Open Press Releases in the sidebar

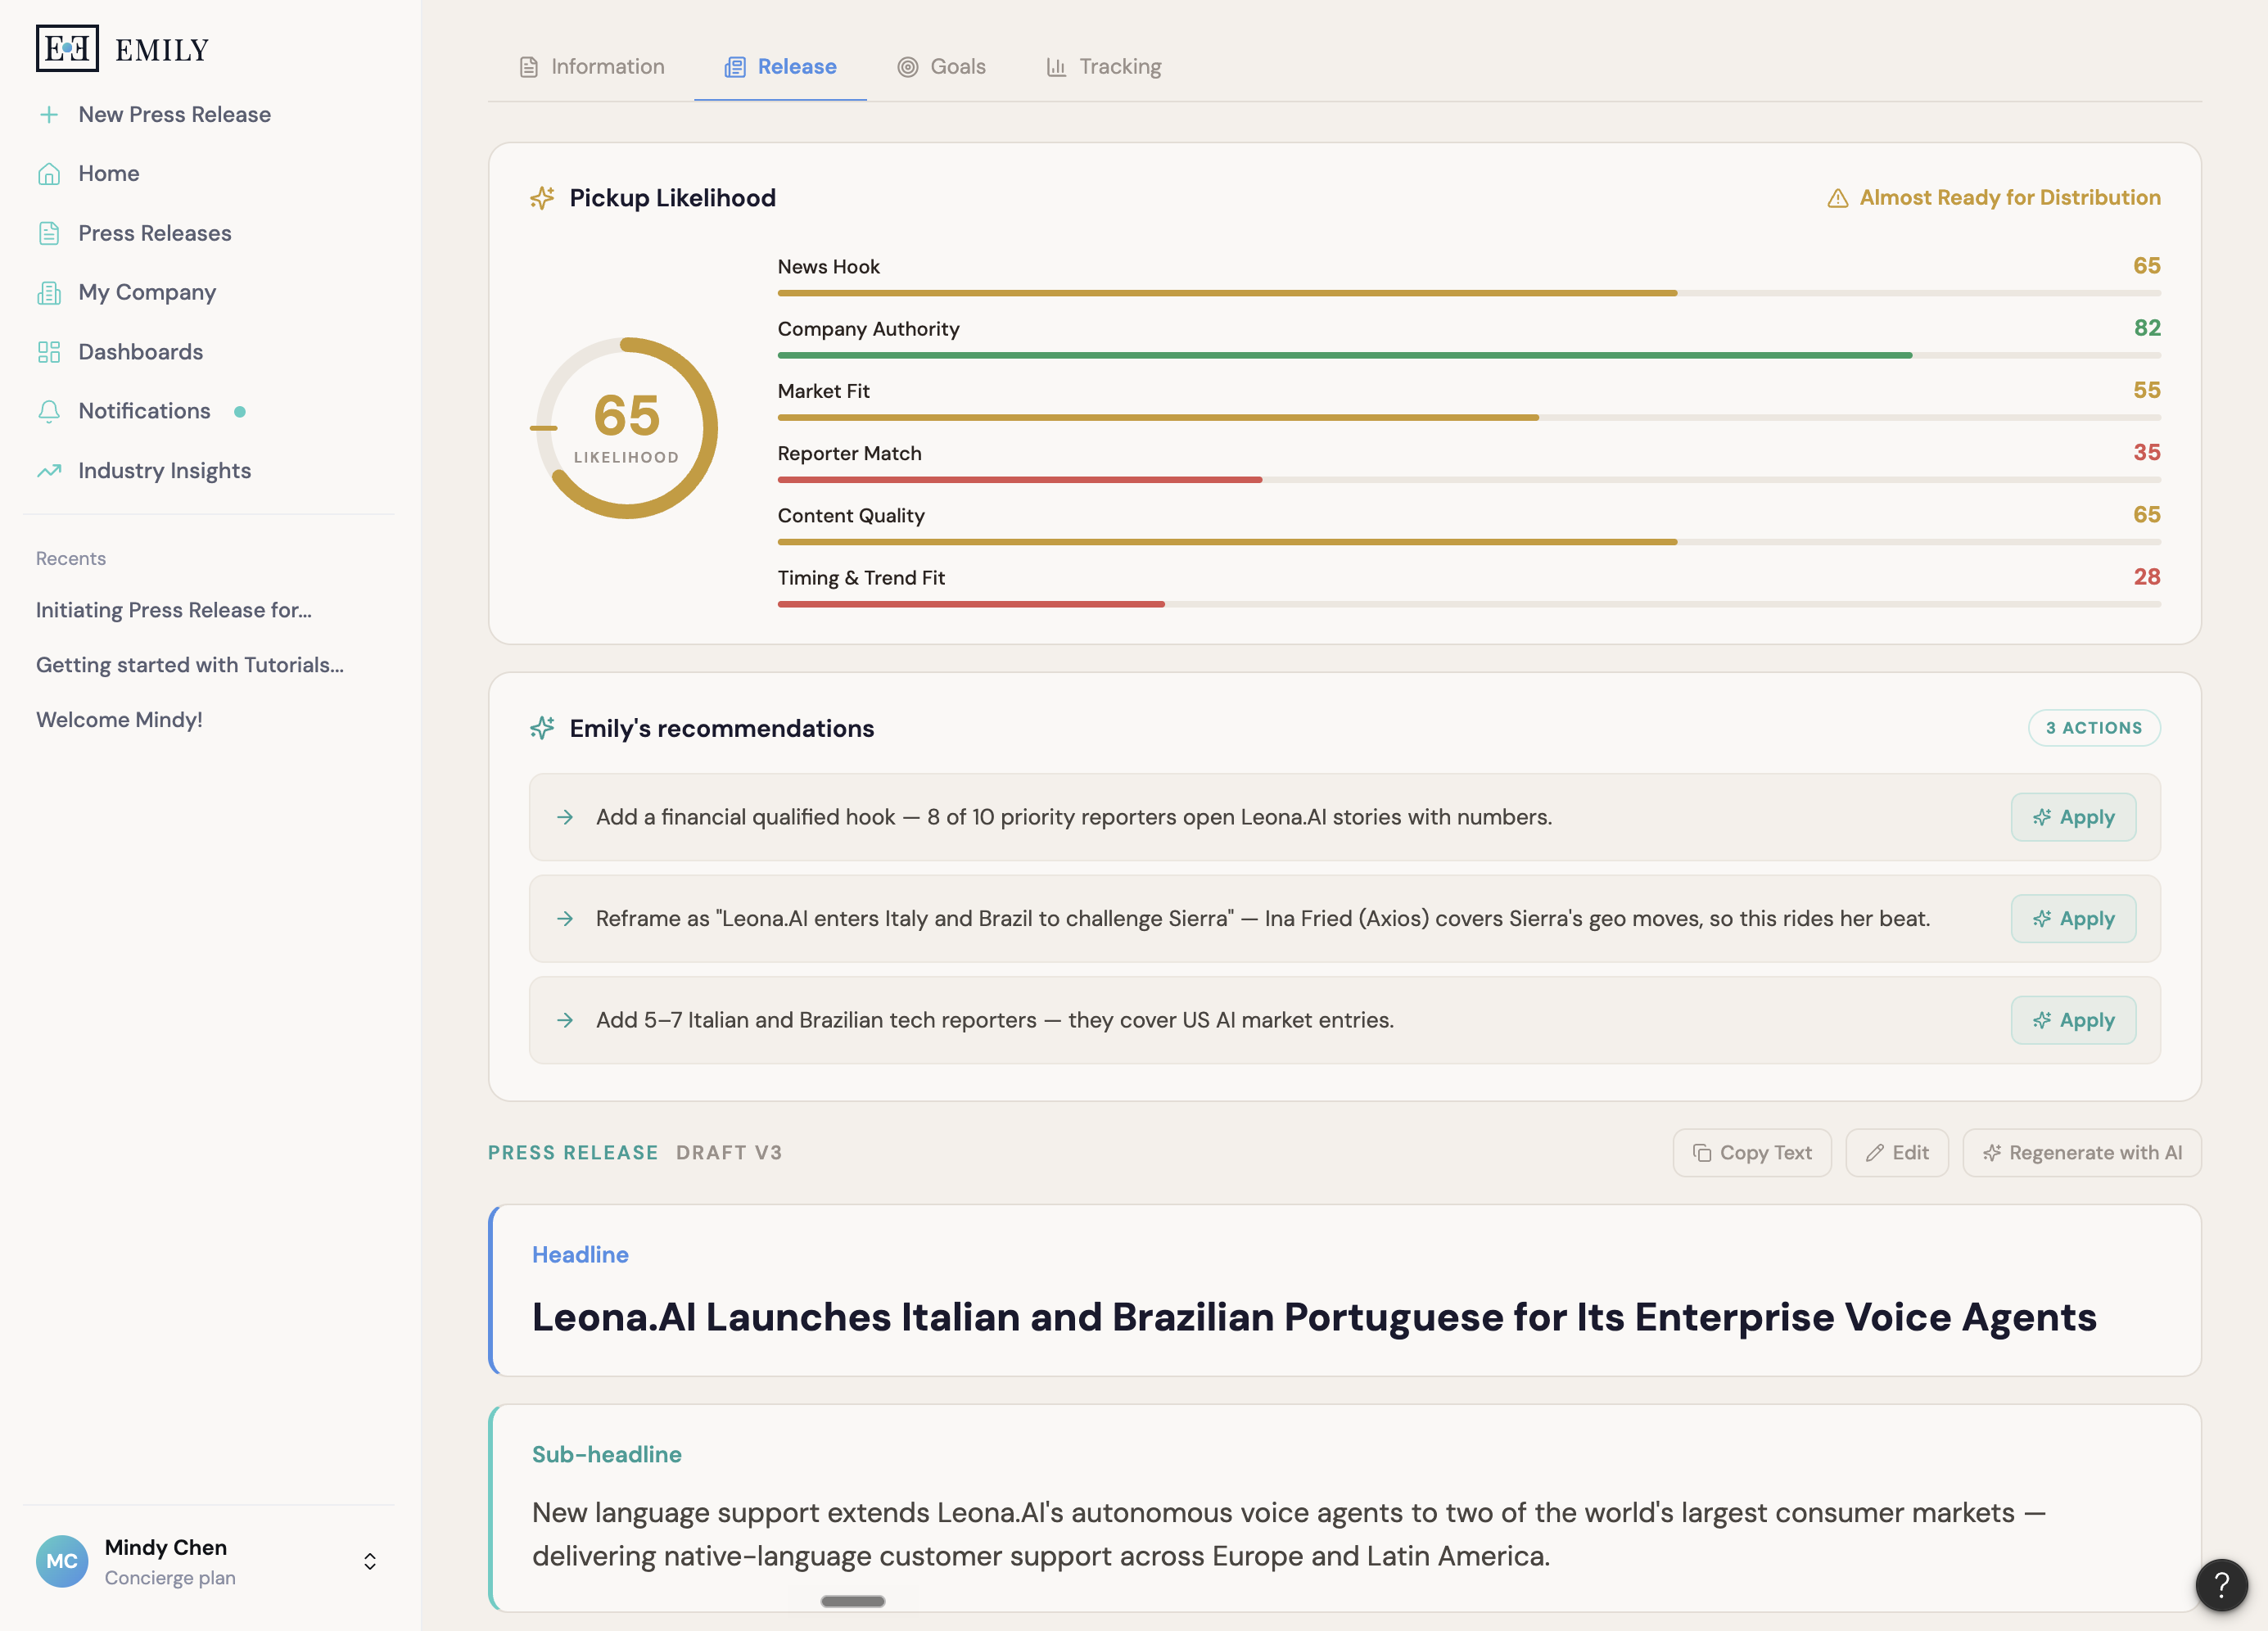pyautogui.click(x=155, y=233)
